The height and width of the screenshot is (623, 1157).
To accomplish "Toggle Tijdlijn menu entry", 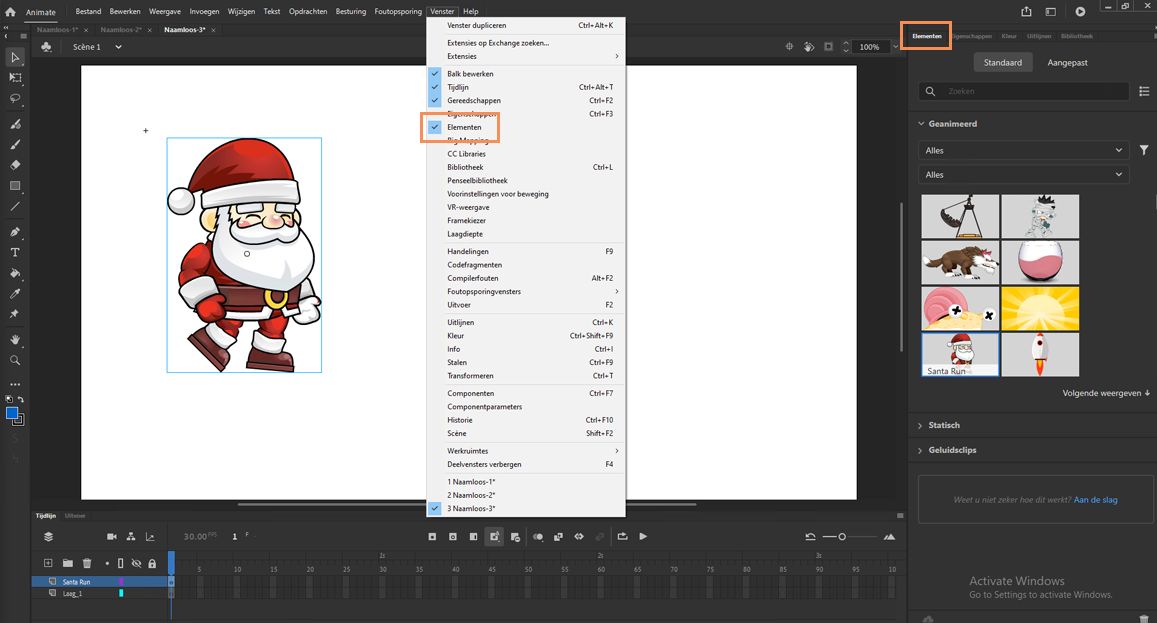I will (526, 87).
